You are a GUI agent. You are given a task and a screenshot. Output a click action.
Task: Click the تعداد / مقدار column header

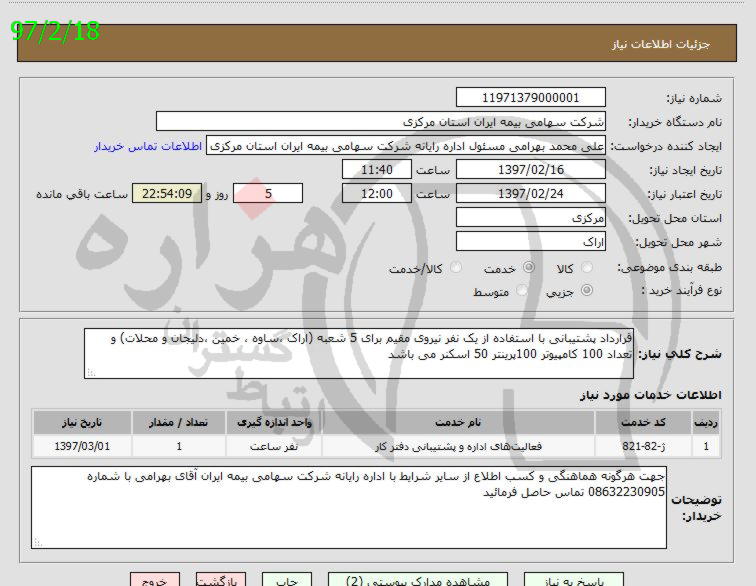179,422
